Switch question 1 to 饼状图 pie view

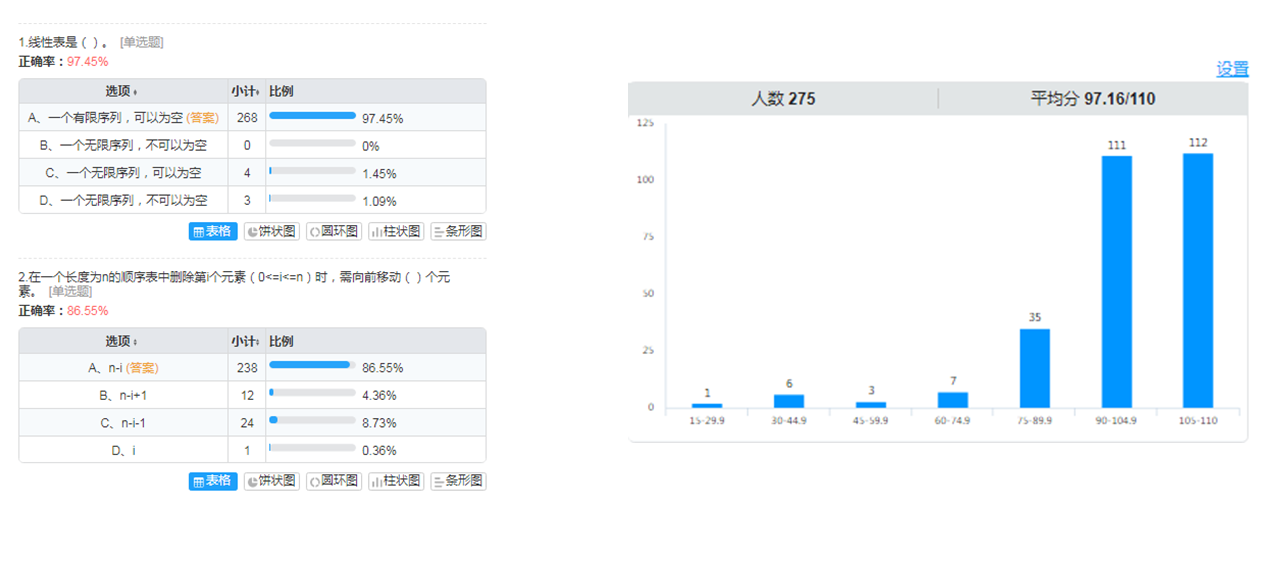pyautogui.click(x=271, y=232)
